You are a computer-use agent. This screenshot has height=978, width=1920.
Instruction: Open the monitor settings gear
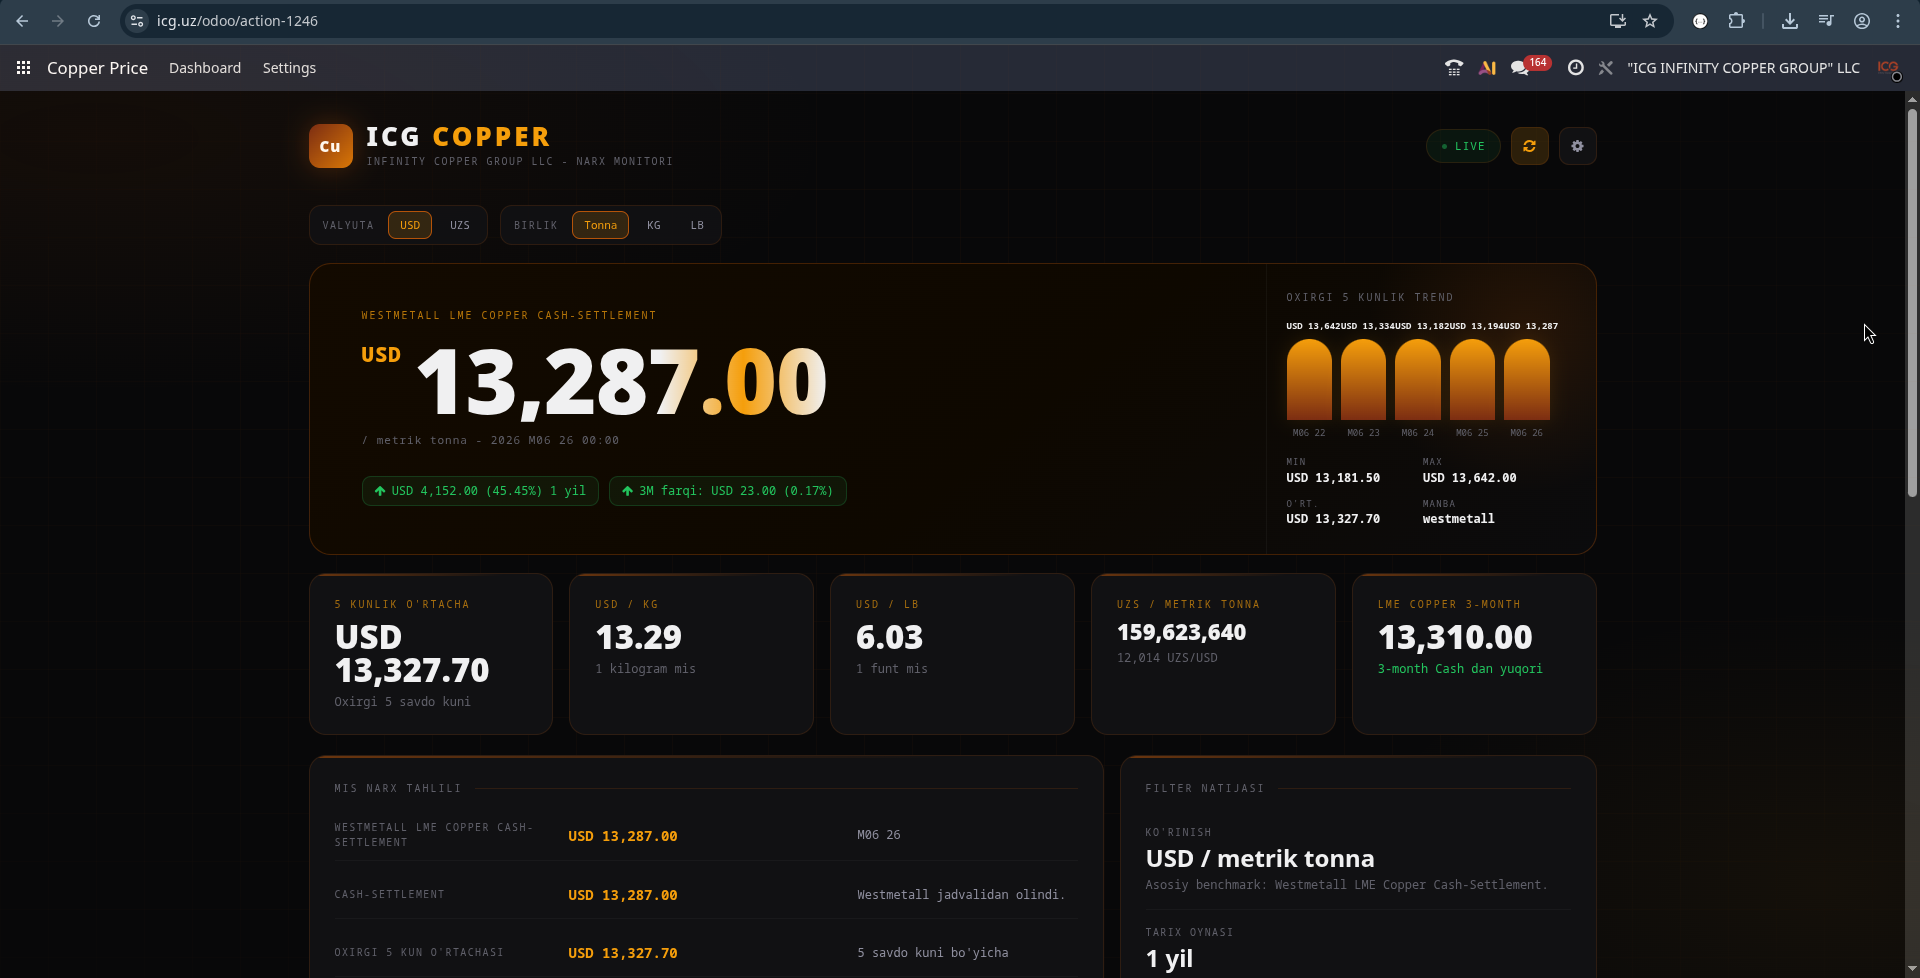tap(1577, 146)
